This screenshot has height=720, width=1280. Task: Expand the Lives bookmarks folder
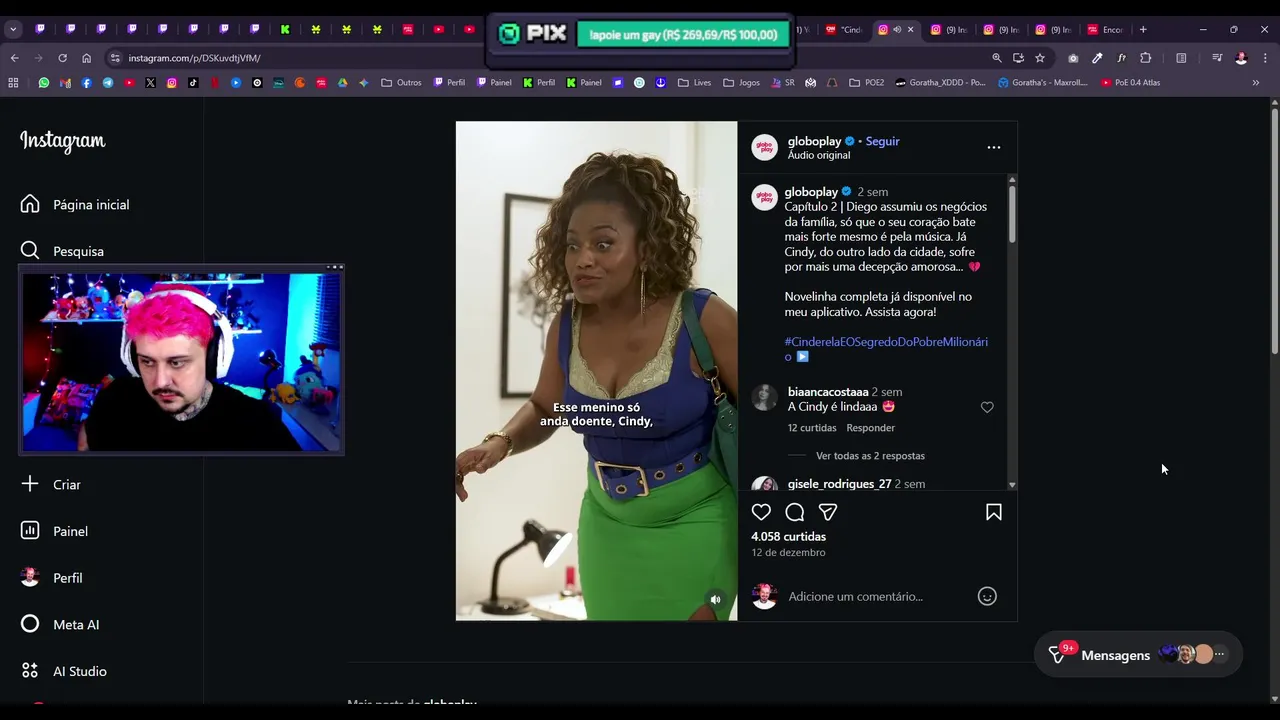coord(694,83)
